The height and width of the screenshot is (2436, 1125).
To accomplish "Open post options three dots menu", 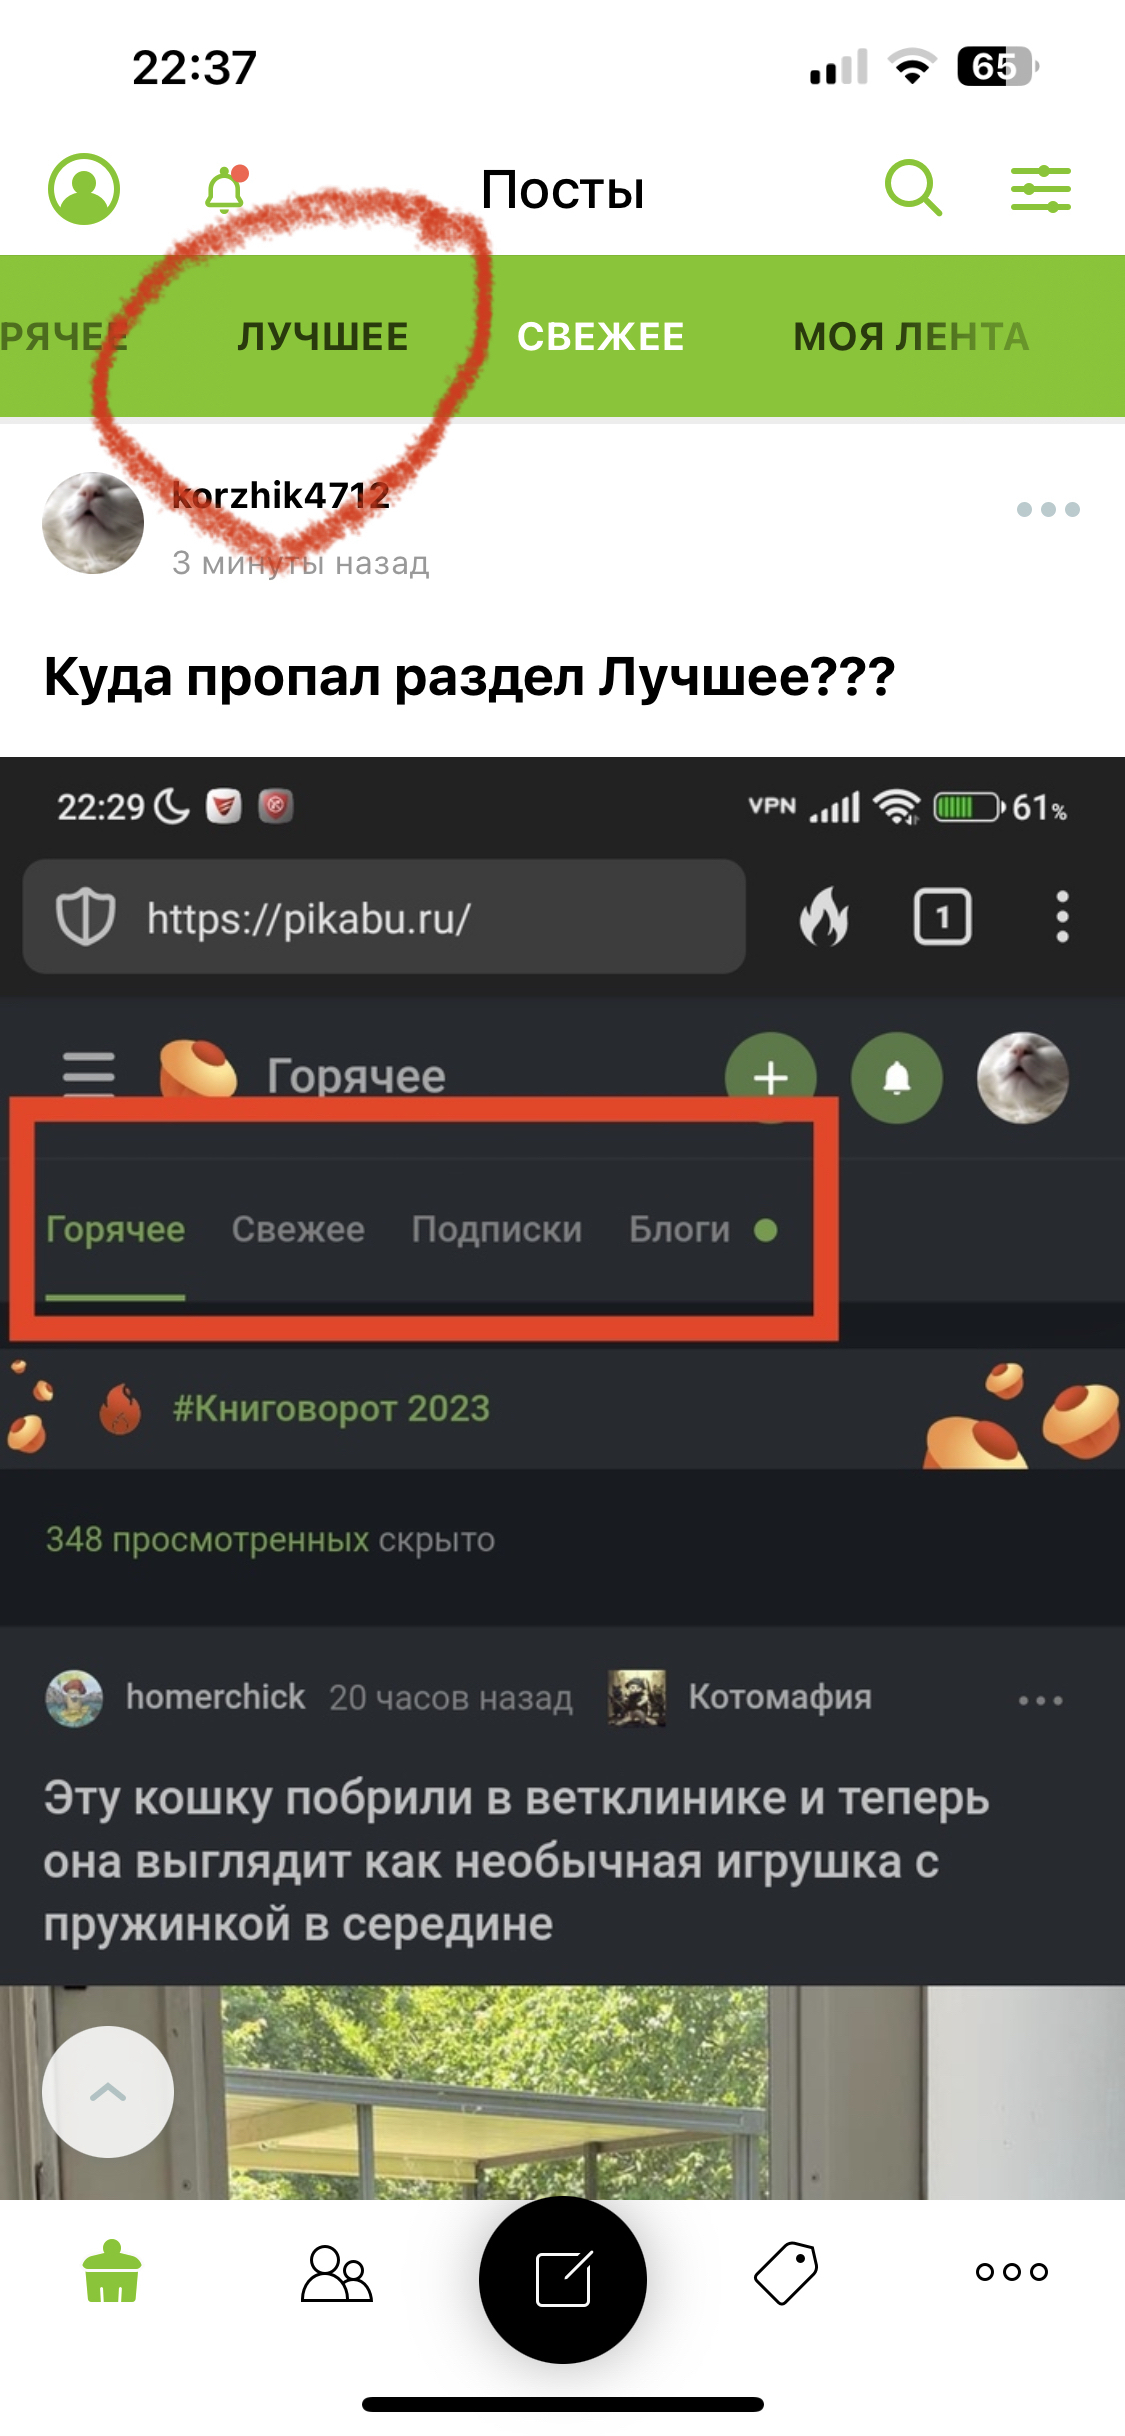I will 1048,510.
